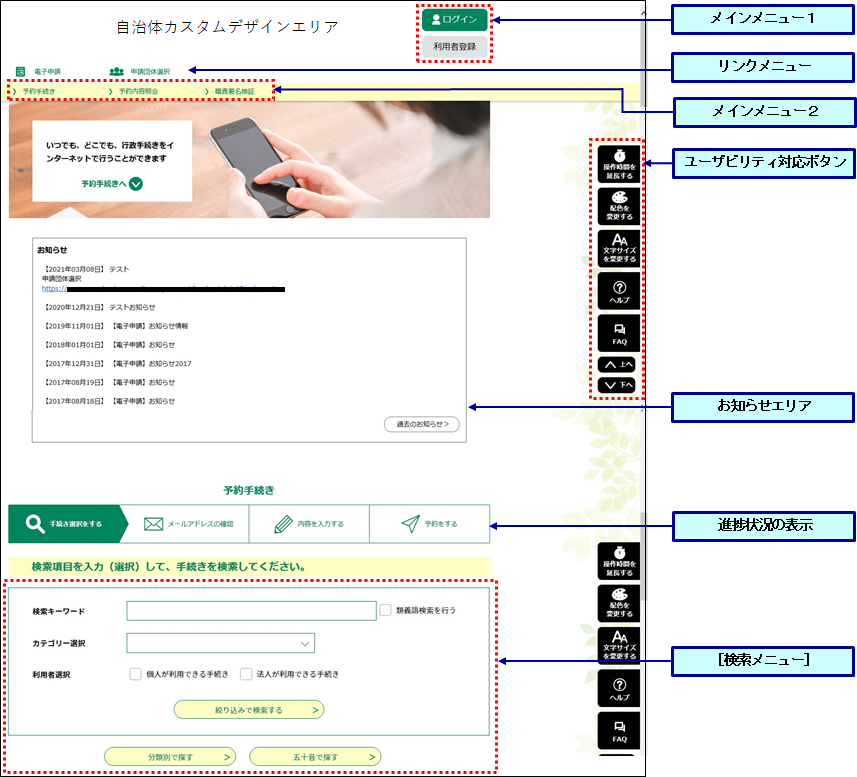This screenshot has width=857, height=777.
Task: Click the 文字サイズを変更する icon
Action: click(617, 247)
